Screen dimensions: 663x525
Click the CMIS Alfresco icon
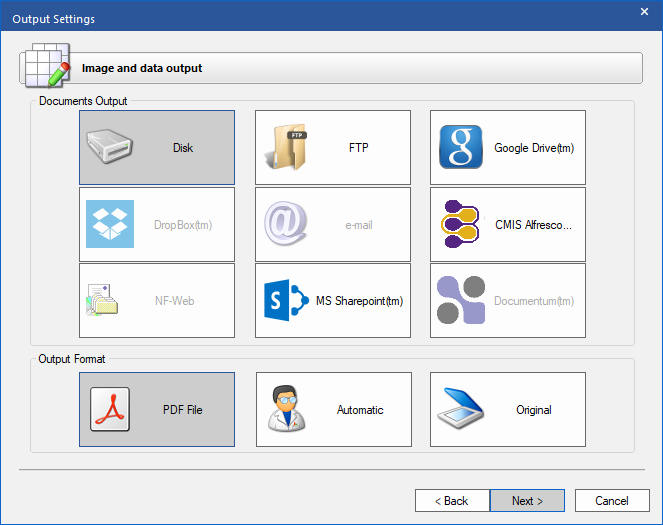click(461, 225)
